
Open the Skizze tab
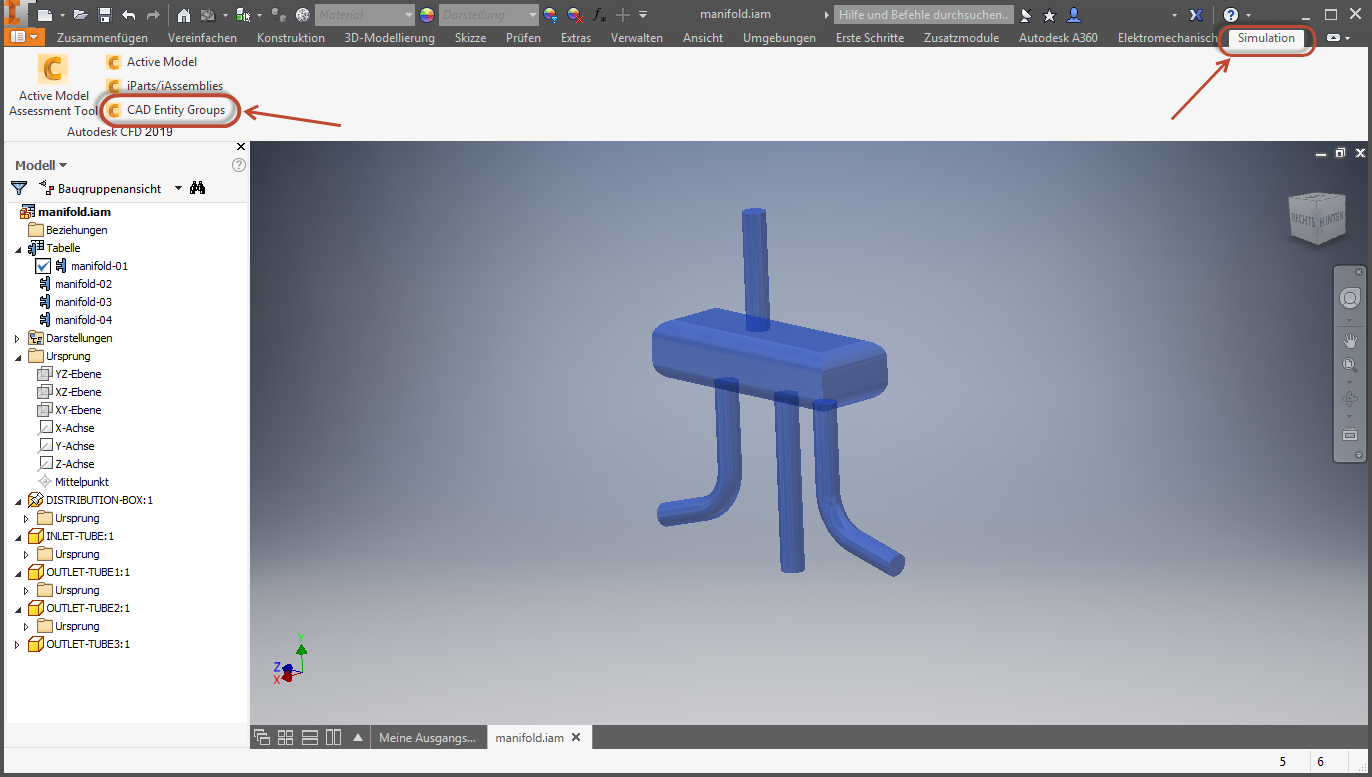click(470, 38)
